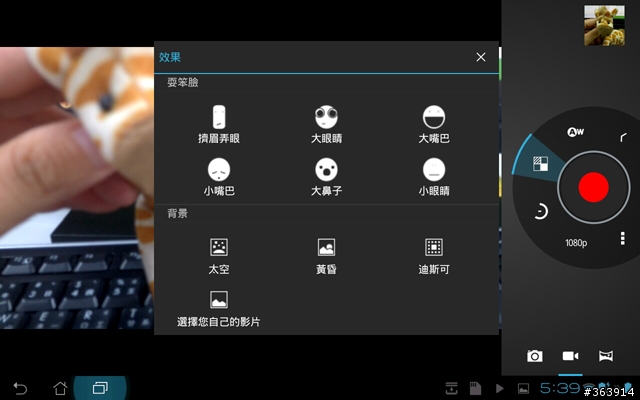
Task: Open the three-dot more options menu
Action: pos(622,238)
